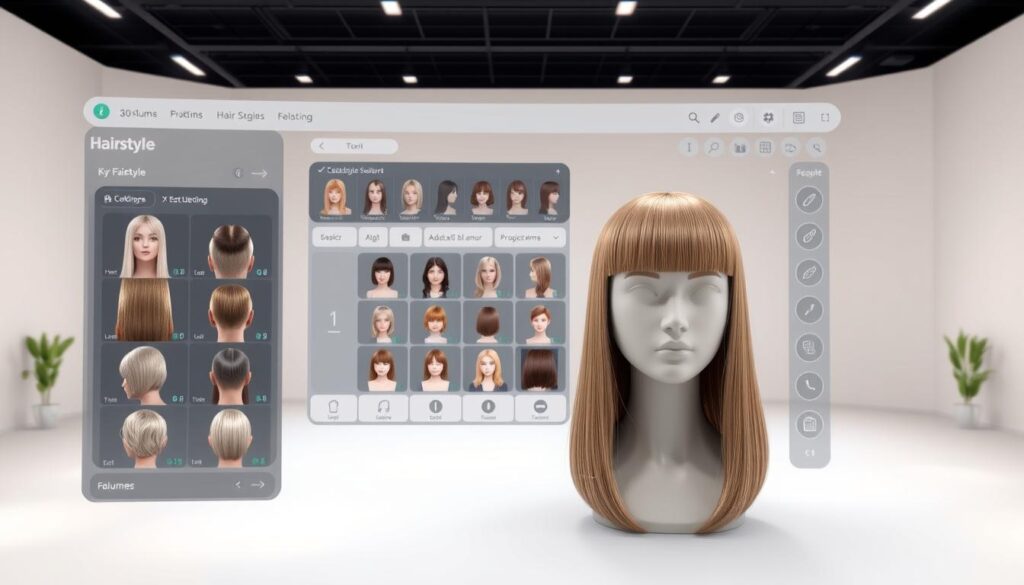1024x585 pixels.
Task: Click the minus circle button in the bottom action row
Action: [x=540, y=409]
